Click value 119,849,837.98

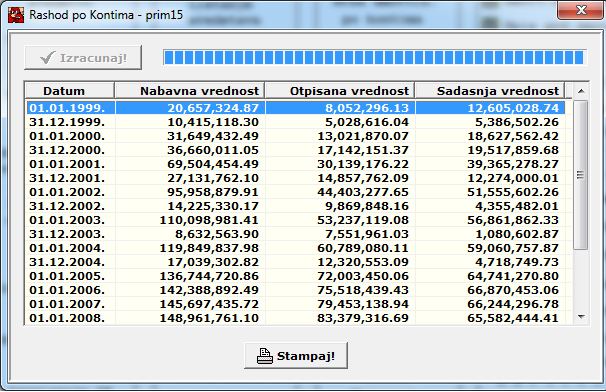tap(209, 248)
